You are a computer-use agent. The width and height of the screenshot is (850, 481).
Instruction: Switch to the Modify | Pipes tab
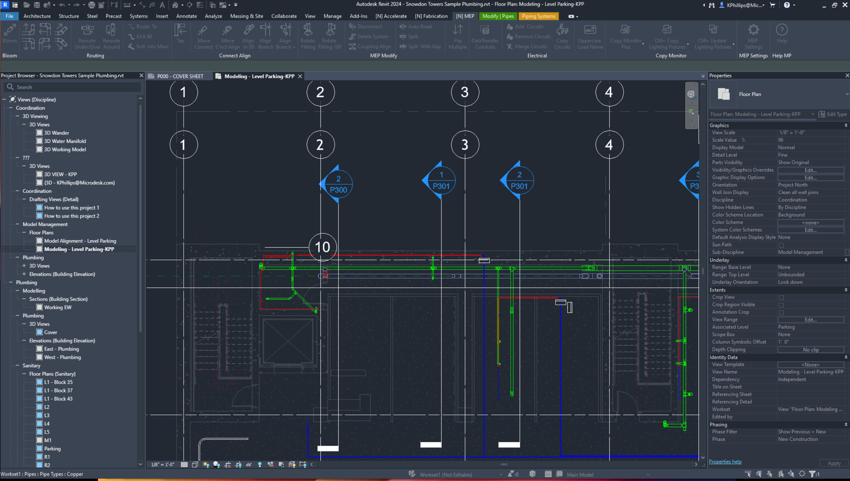pyautogui.click(x=498, y=16)
